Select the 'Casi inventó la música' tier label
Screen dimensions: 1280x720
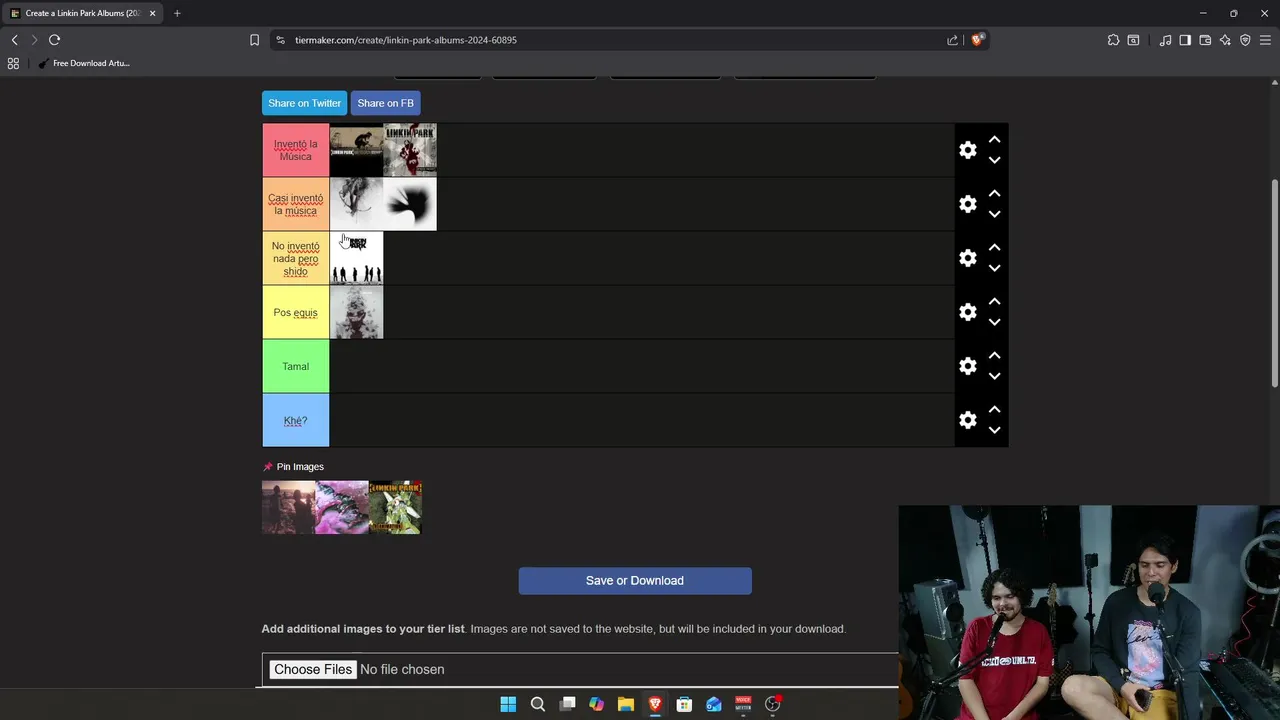295,204
